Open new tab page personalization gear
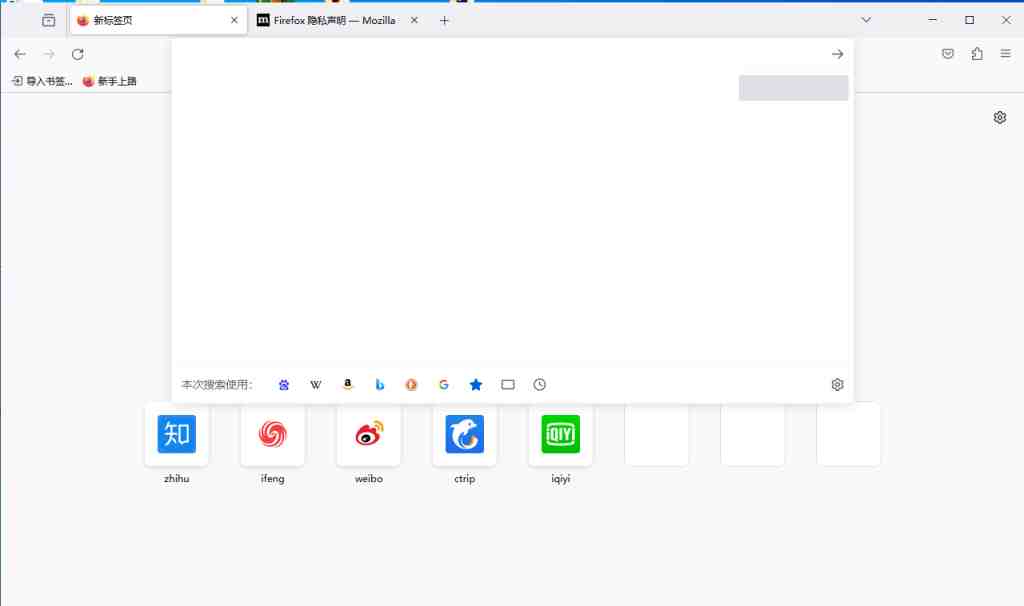This screenshot has width=1024, height=606. coord(1000,117)
